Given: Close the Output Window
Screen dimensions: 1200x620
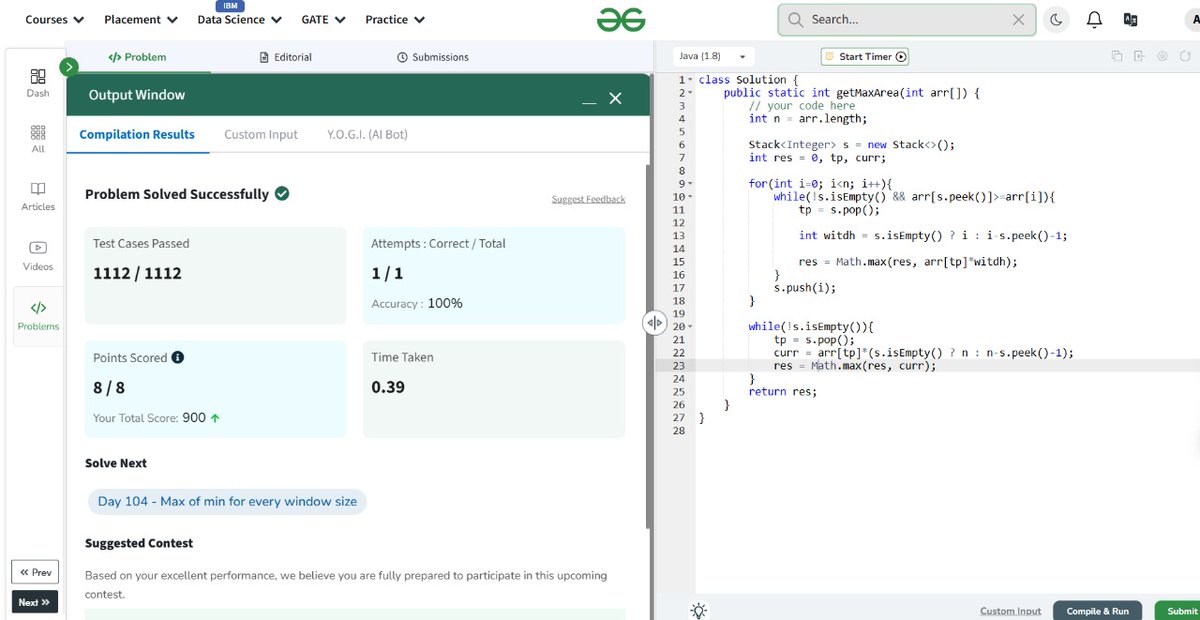Looking at the screenshot, I should 615,98.
